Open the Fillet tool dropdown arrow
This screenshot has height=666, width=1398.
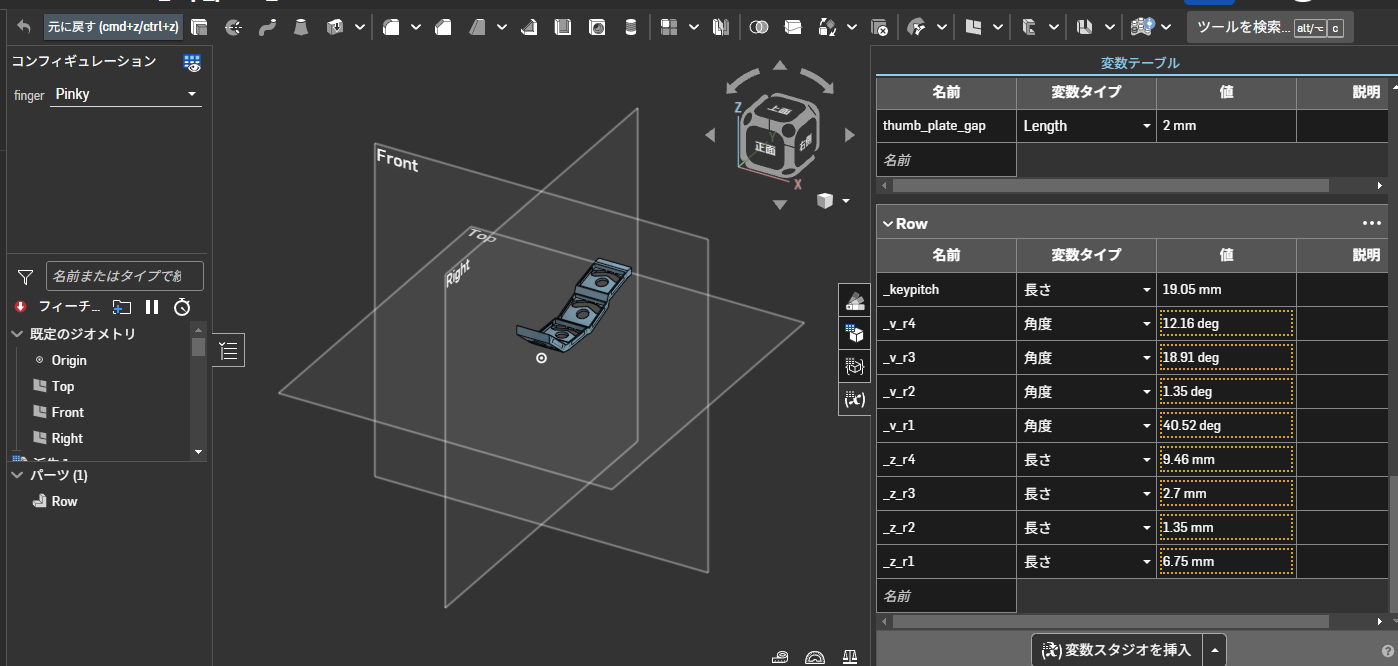[x=415, y=27]
